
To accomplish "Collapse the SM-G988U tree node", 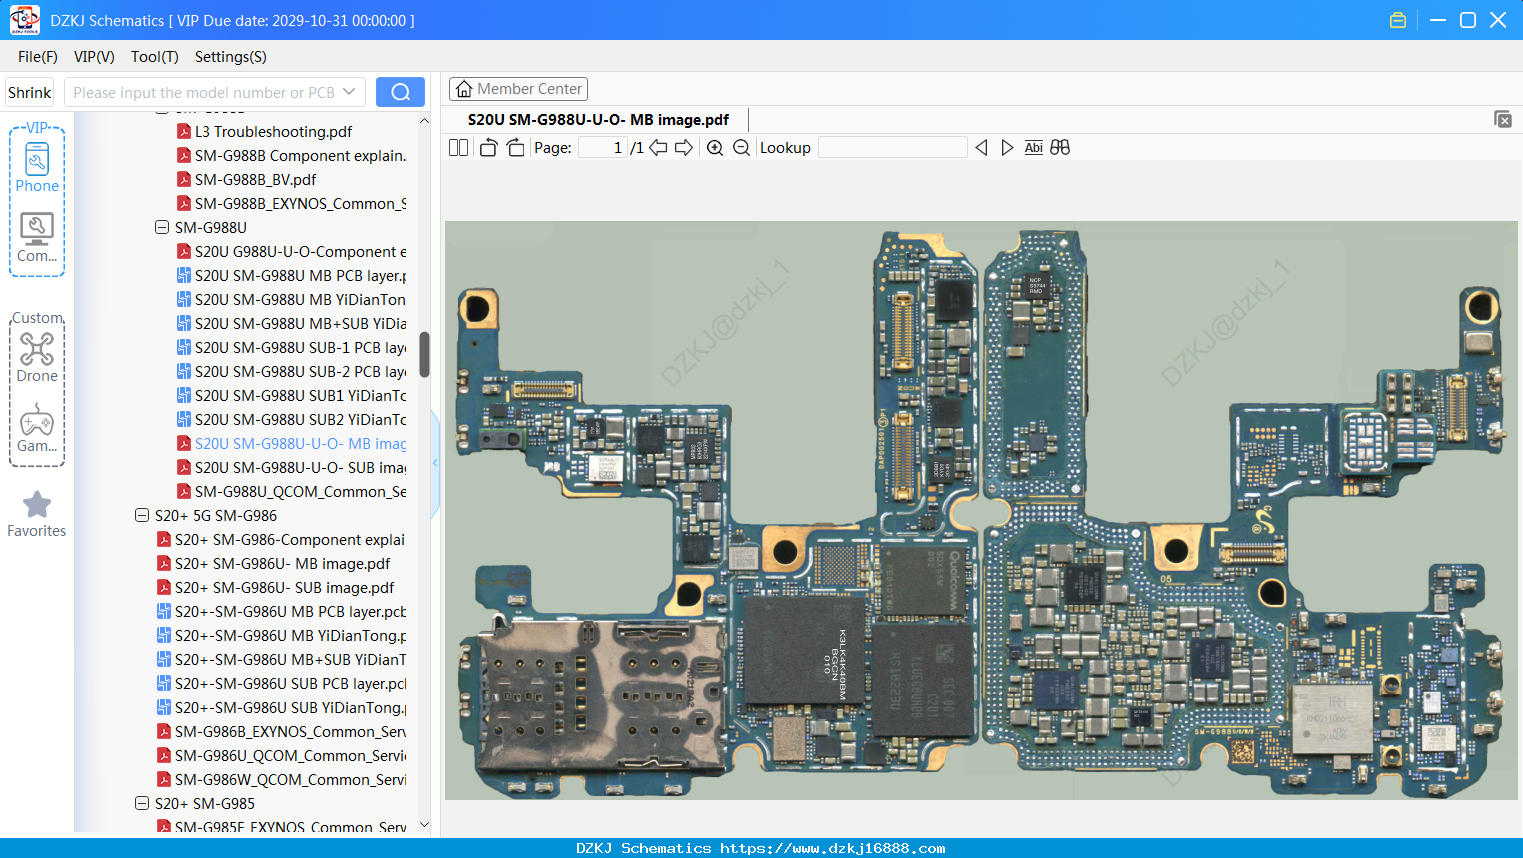I will tap(161, 227).
